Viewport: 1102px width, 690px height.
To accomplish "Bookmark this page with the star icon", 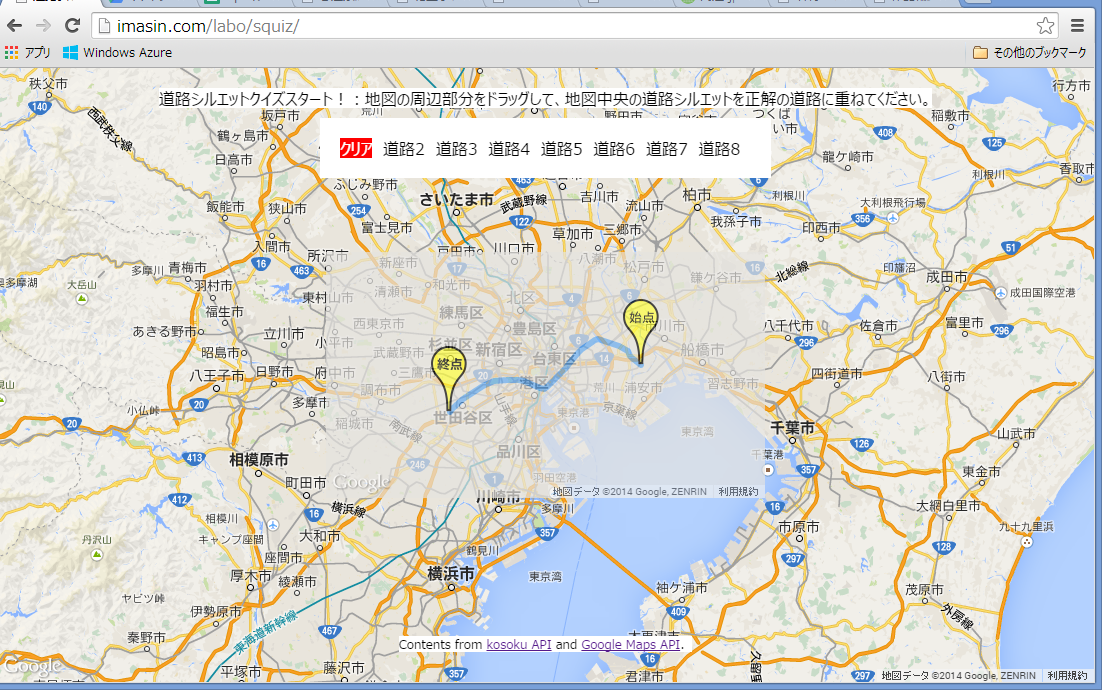I will point(1045,26).
